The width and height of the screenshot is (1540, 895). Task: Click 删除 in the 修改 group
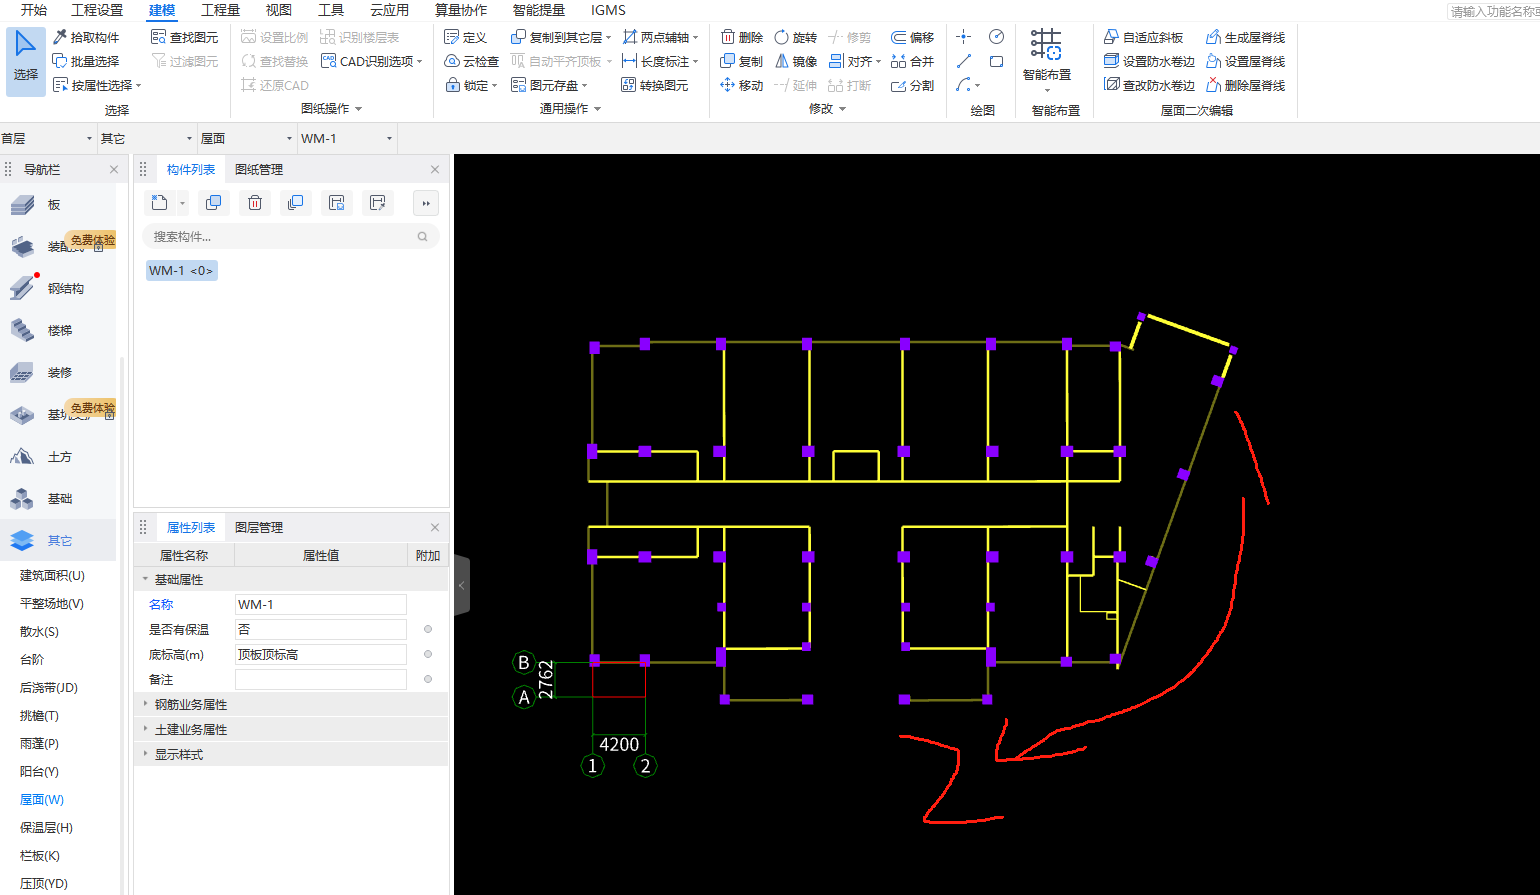(742, 37)
